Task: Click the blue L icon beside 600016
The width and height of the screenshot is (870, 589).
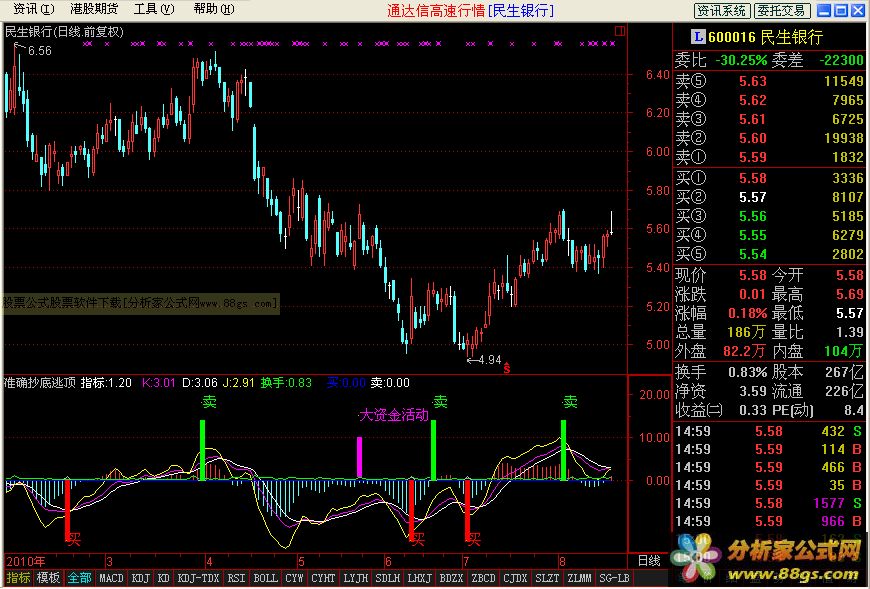Action: click(697, 37)
